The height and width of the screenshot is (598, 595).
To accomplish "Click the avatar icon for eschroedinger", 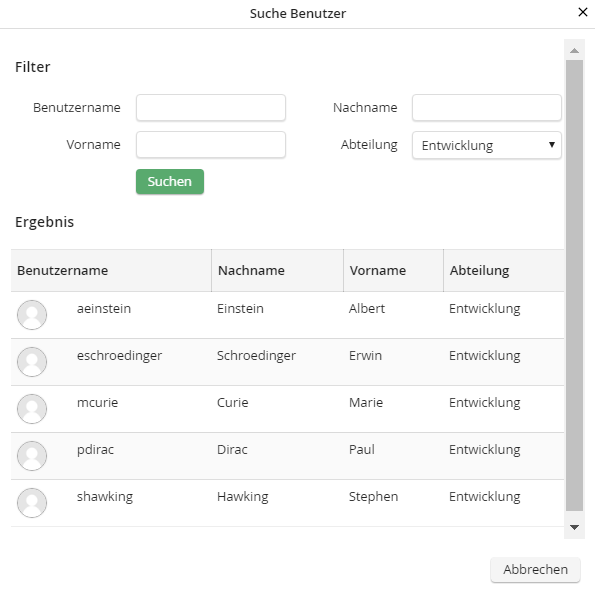I will 32,362.
